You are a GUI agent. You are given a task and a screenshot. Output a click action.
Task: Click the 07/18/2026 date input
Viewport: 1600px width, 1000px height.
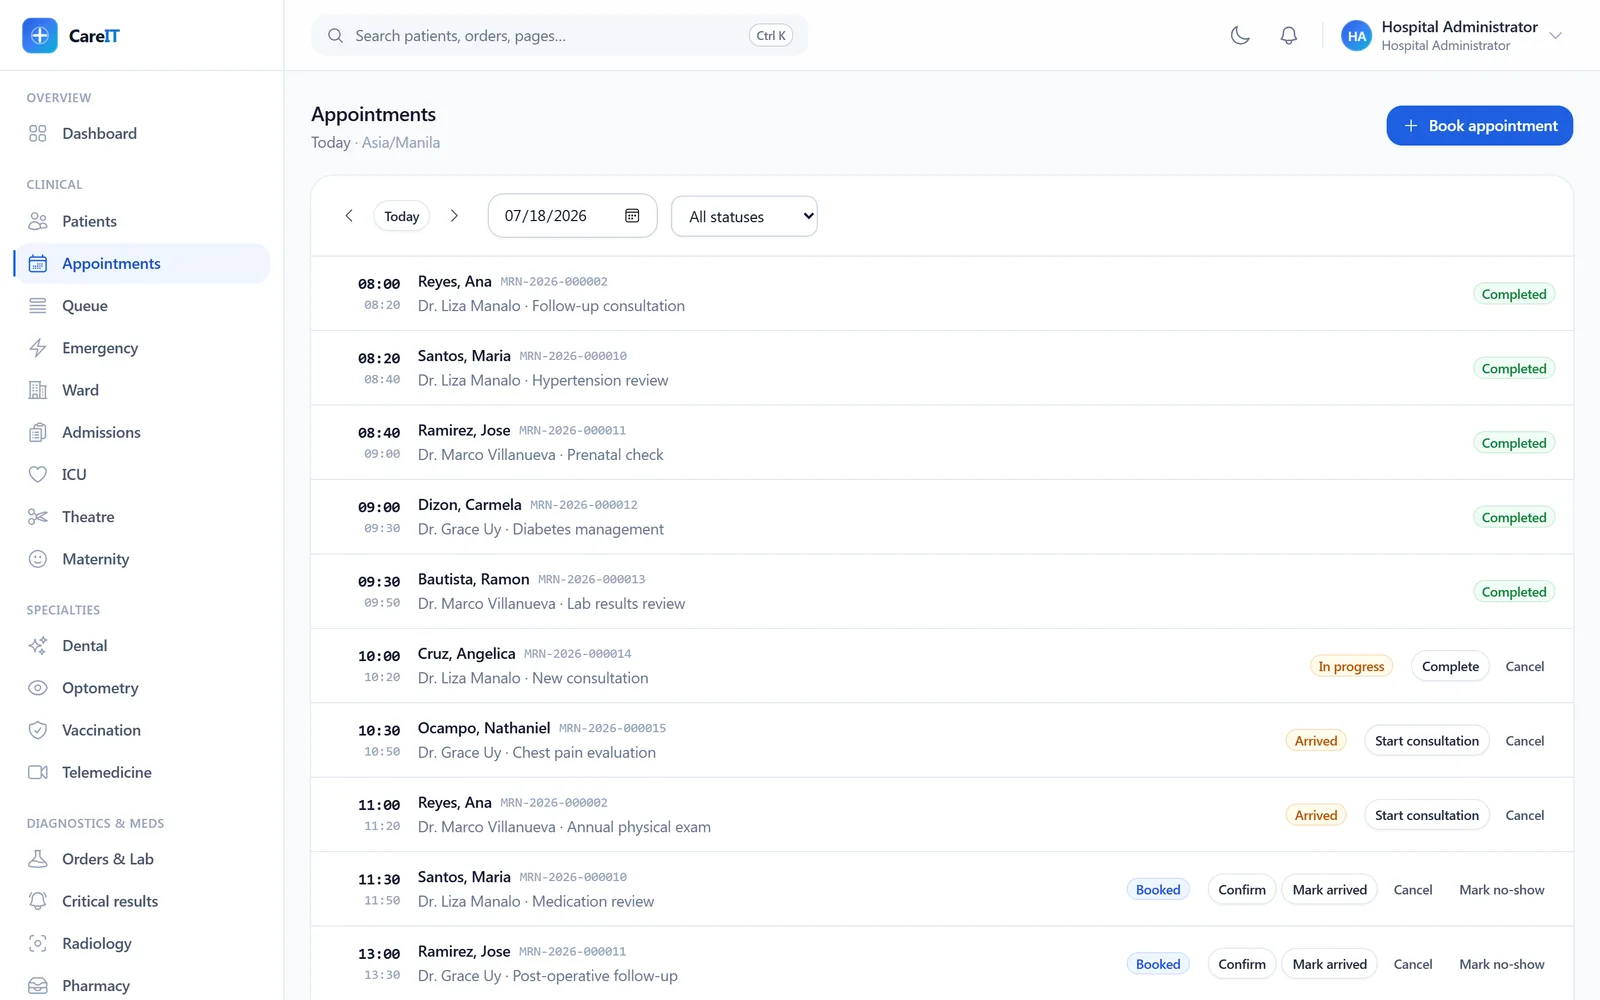tap(572, 216)
